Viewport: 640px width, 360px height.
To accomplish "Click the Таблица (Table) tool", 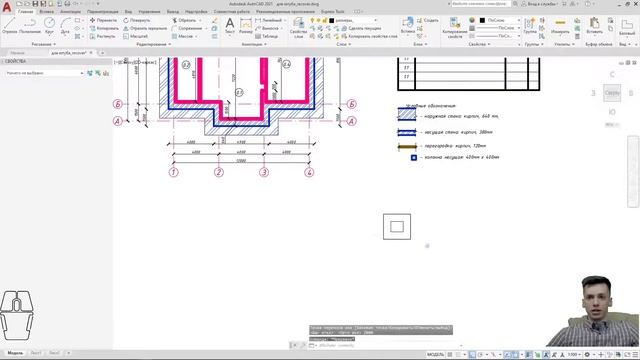I will pyautogui.click(x=267, y=36).
